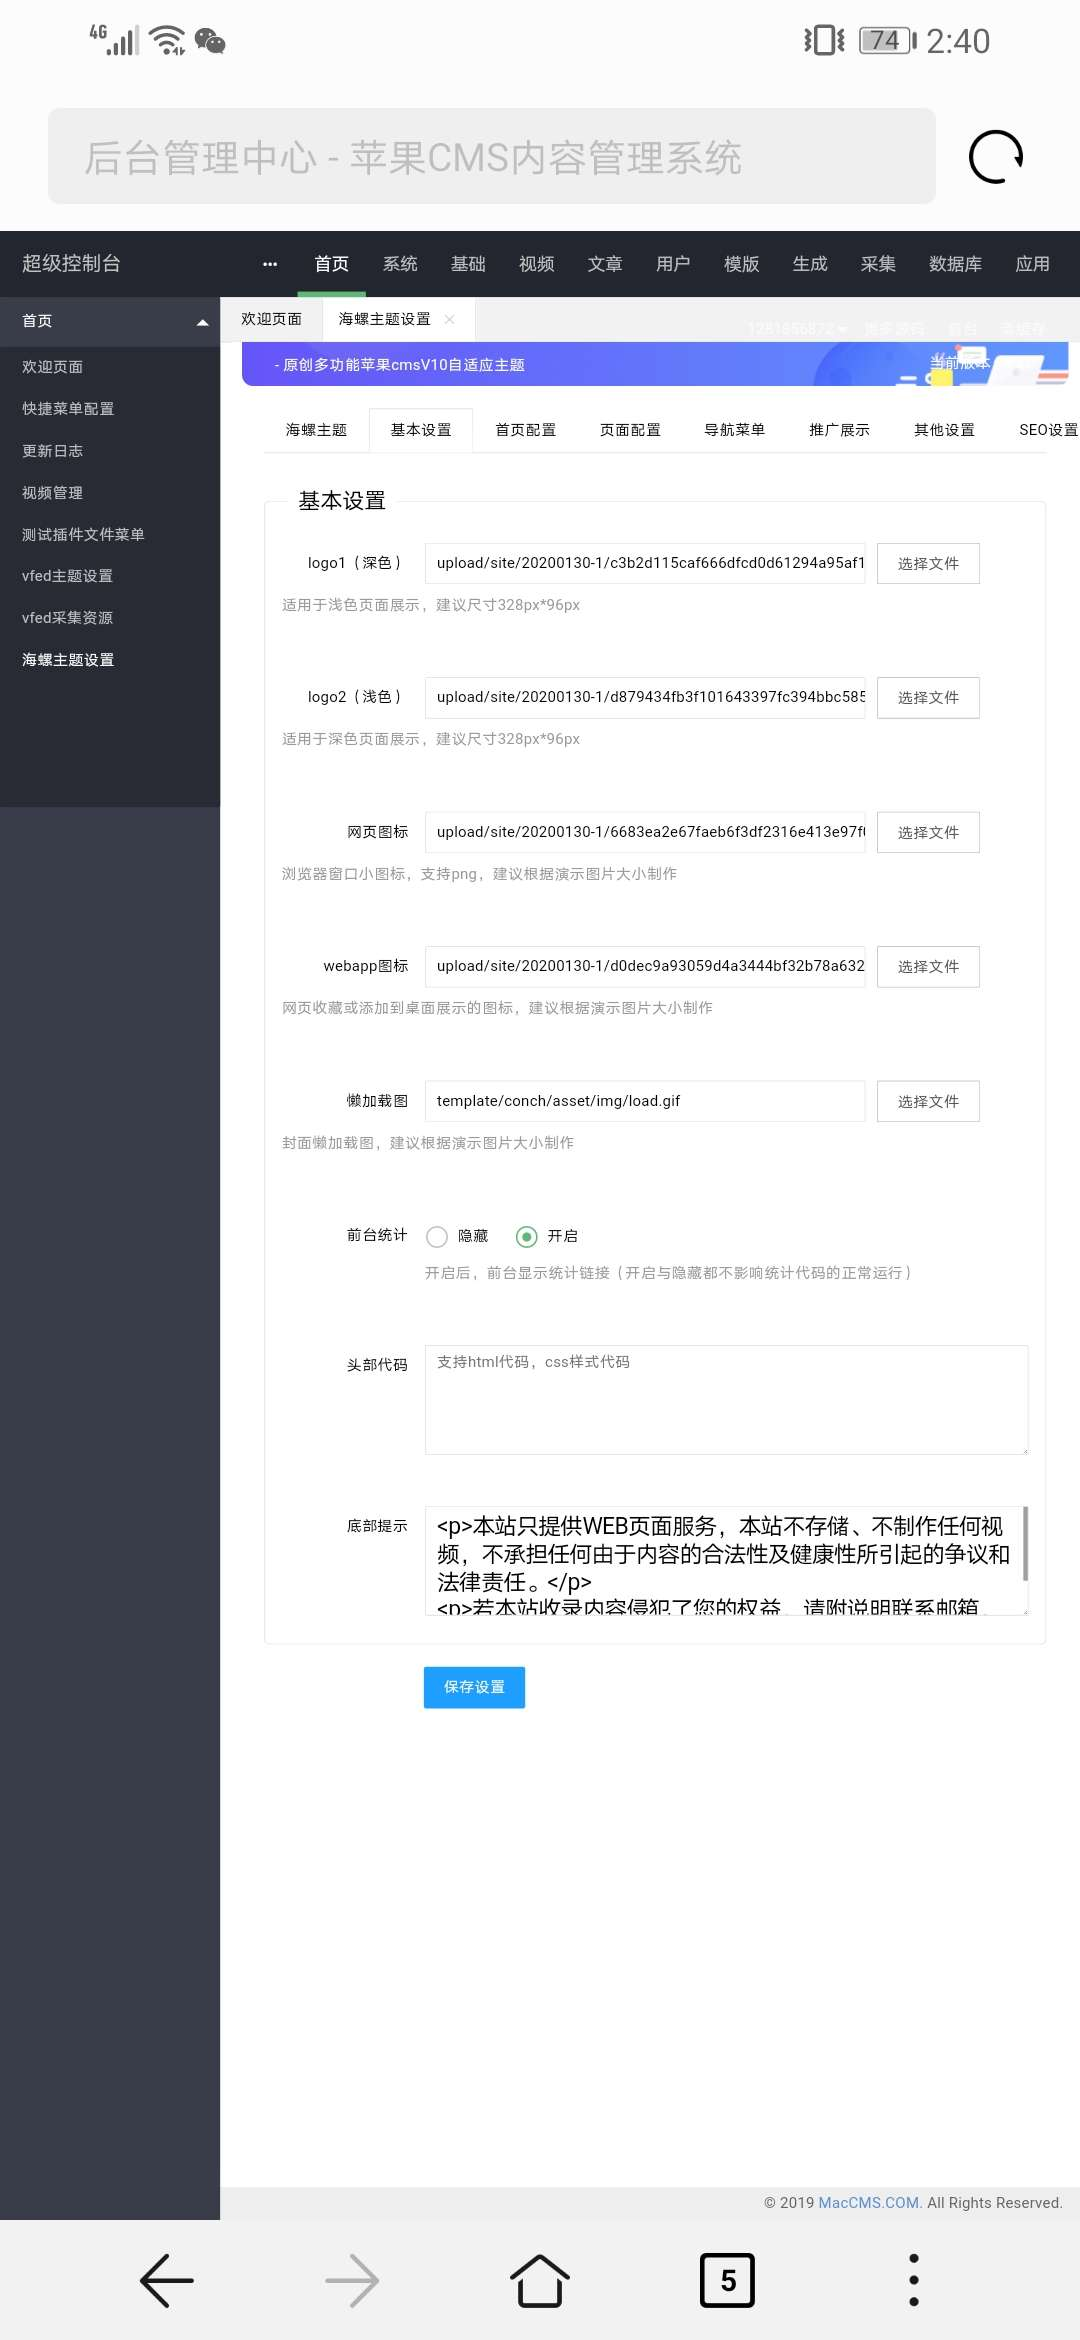Open the browser three-dot menu

pos(913,2280)
